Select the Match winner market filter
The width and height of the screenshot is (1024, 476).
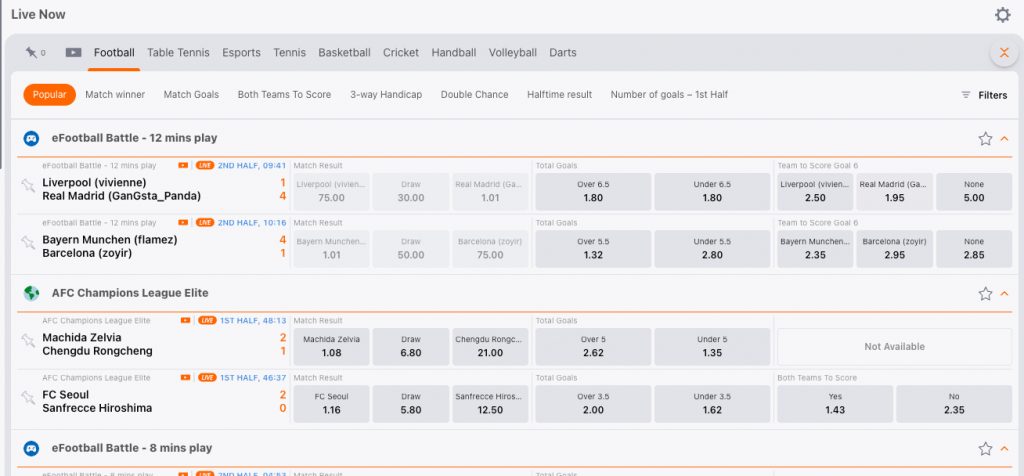[115, 95]
